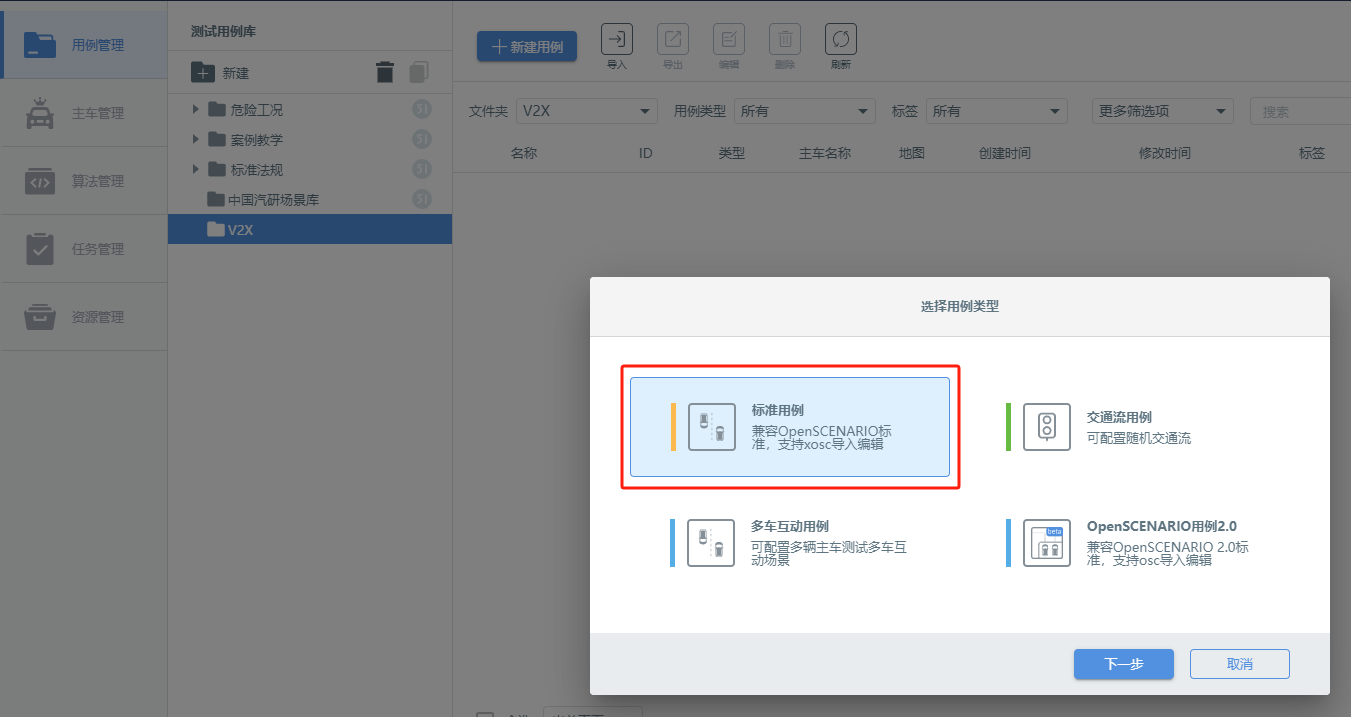The height and width of the screenshot is (717, 1351).
Task: Choose the 标准用例 option card
Action: [790, 427]
